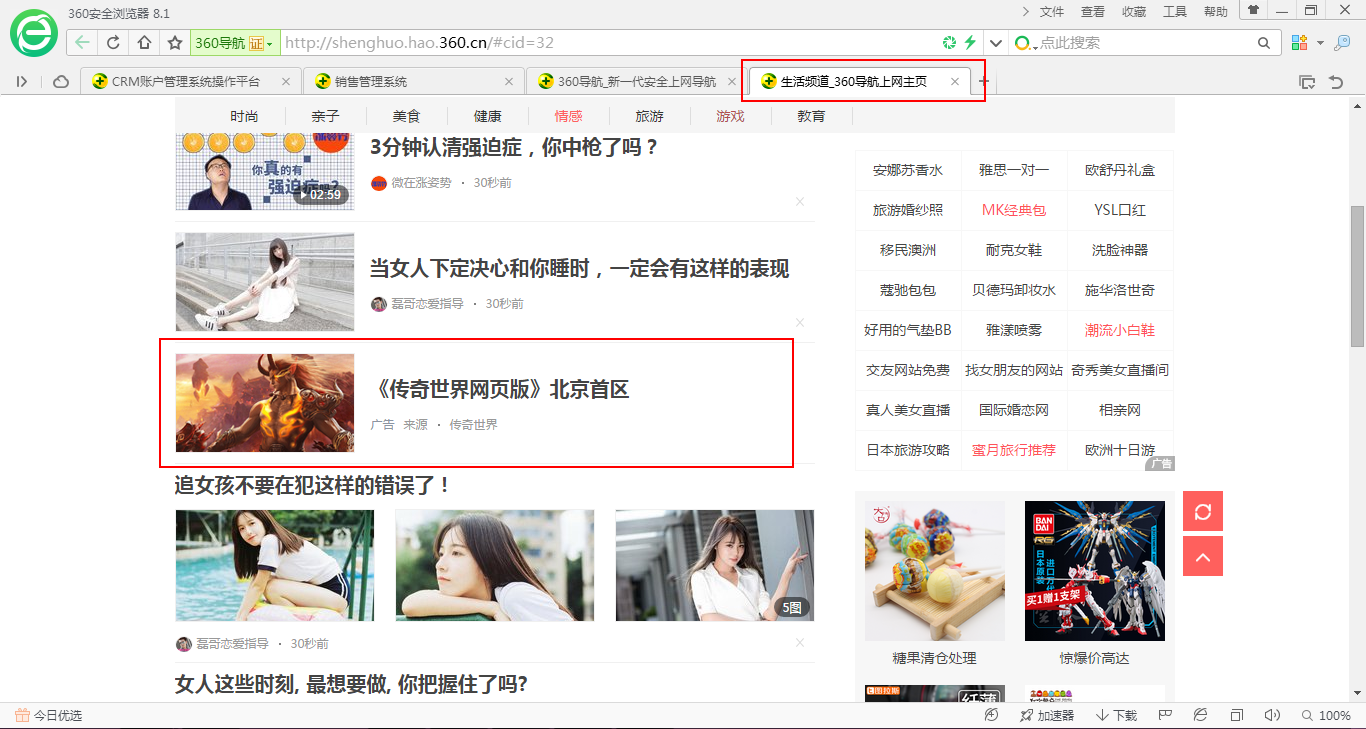Toggle the browser sound mute icon

coord(1272,715)
